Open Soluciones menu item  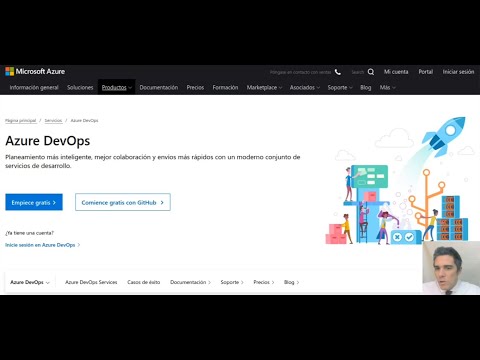click(80, 87)
